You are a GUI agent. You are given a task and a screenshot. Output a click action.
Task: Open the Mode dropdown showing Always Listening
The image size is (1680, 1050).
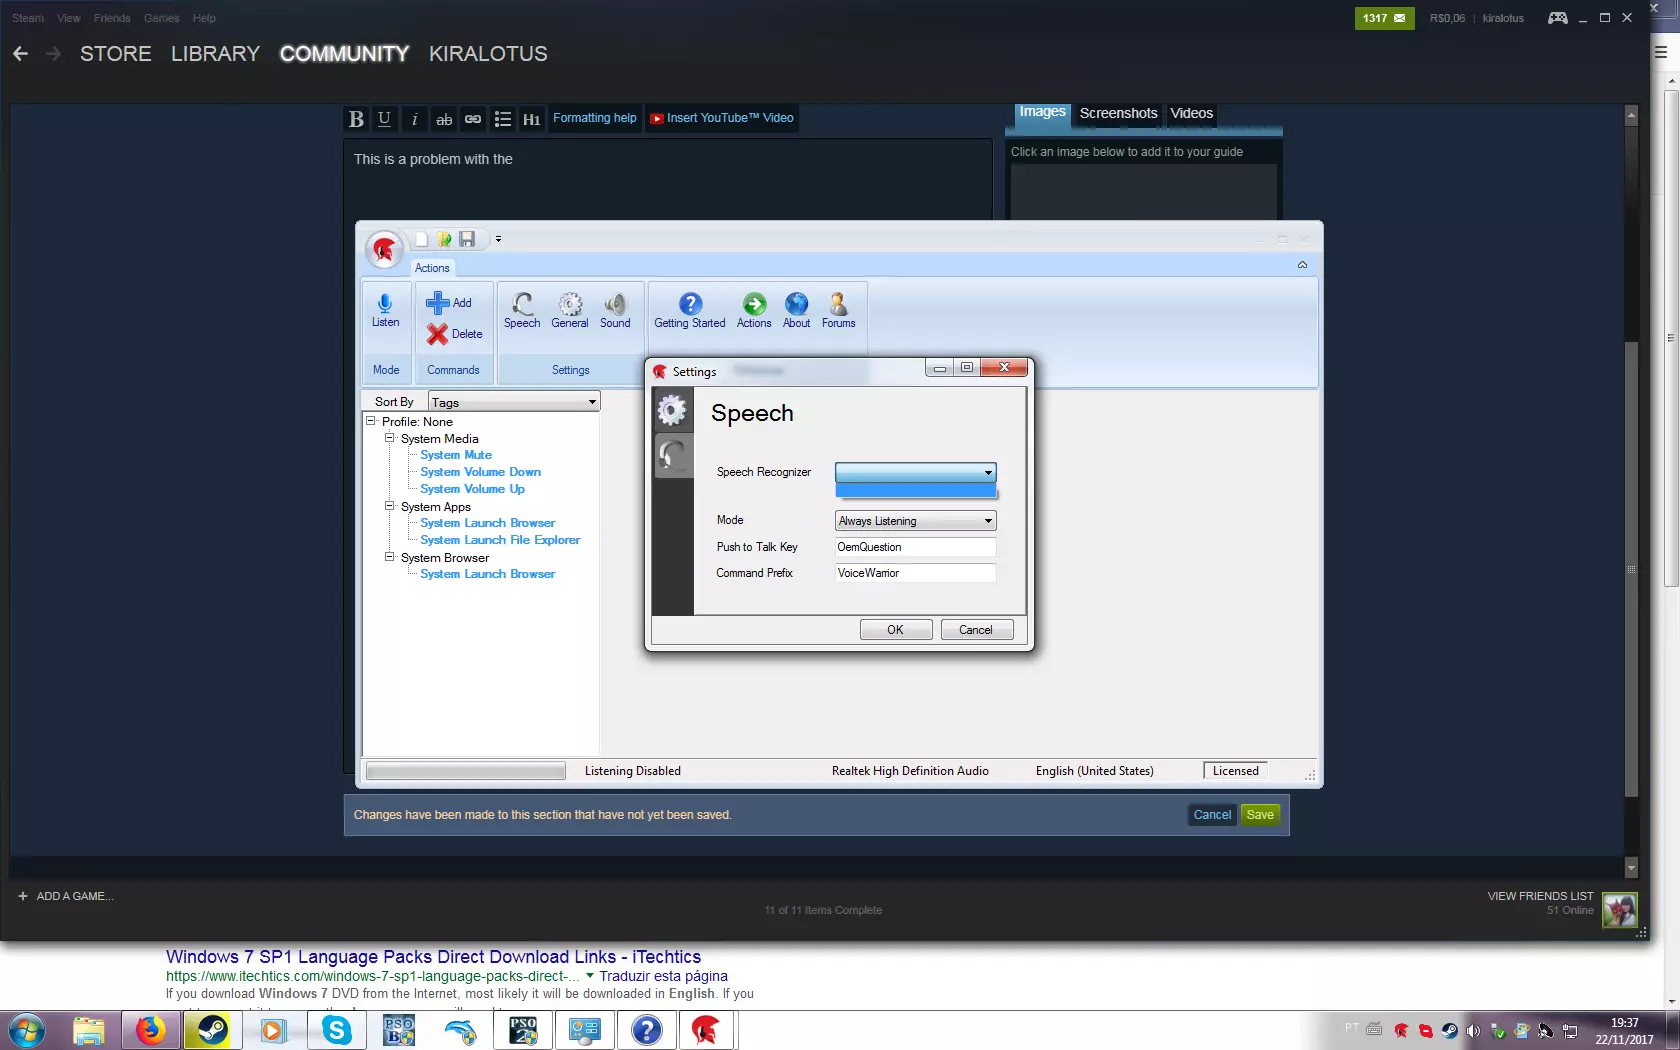tap(916, 521)
